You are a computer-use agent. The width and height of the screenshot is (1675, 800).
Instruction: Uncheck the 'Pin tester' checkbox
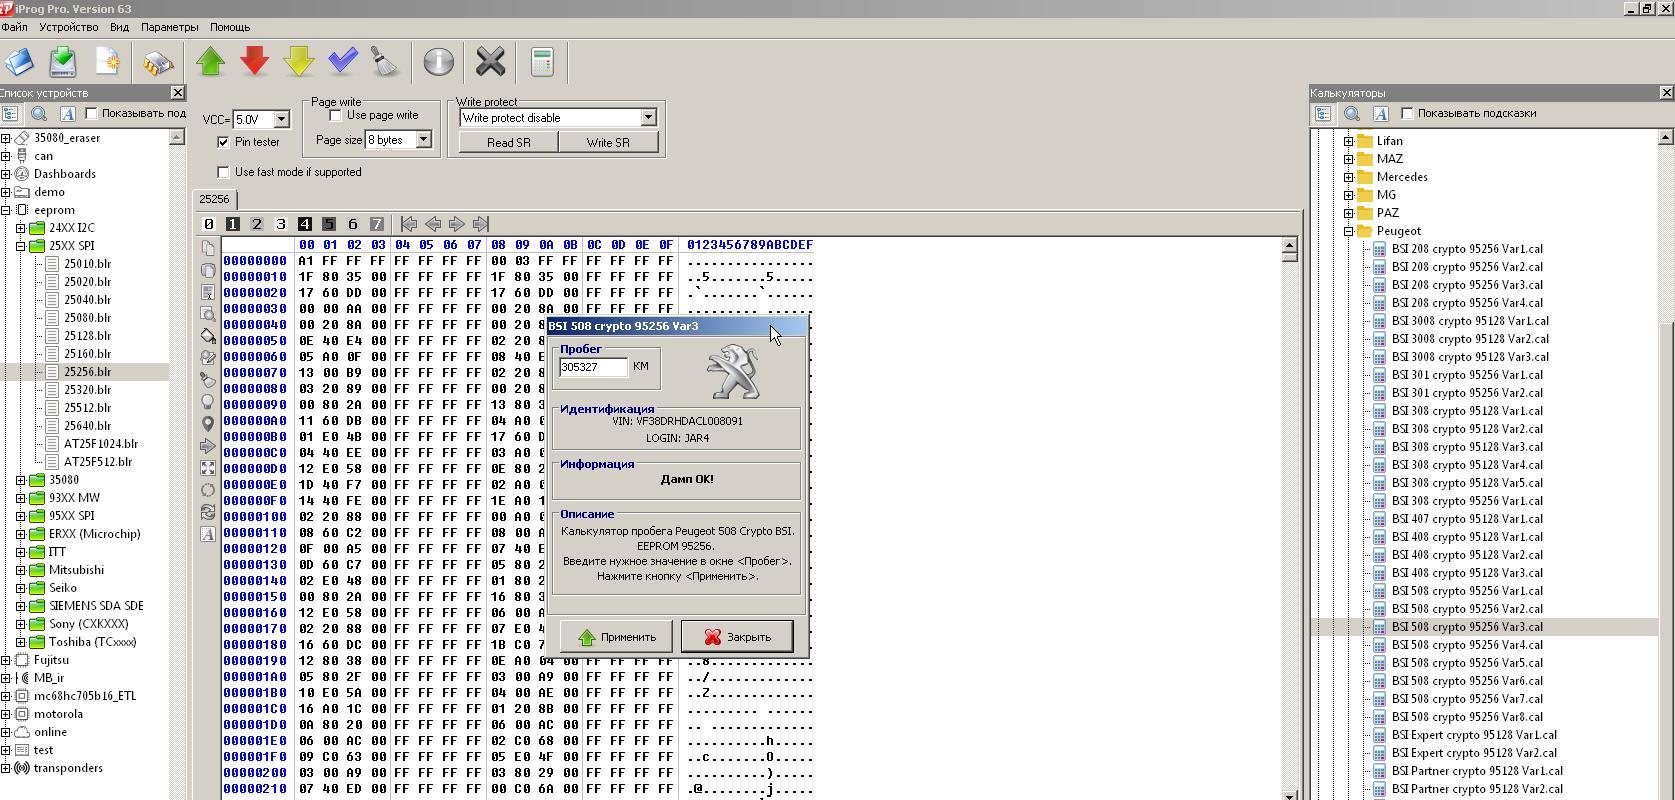223,142
